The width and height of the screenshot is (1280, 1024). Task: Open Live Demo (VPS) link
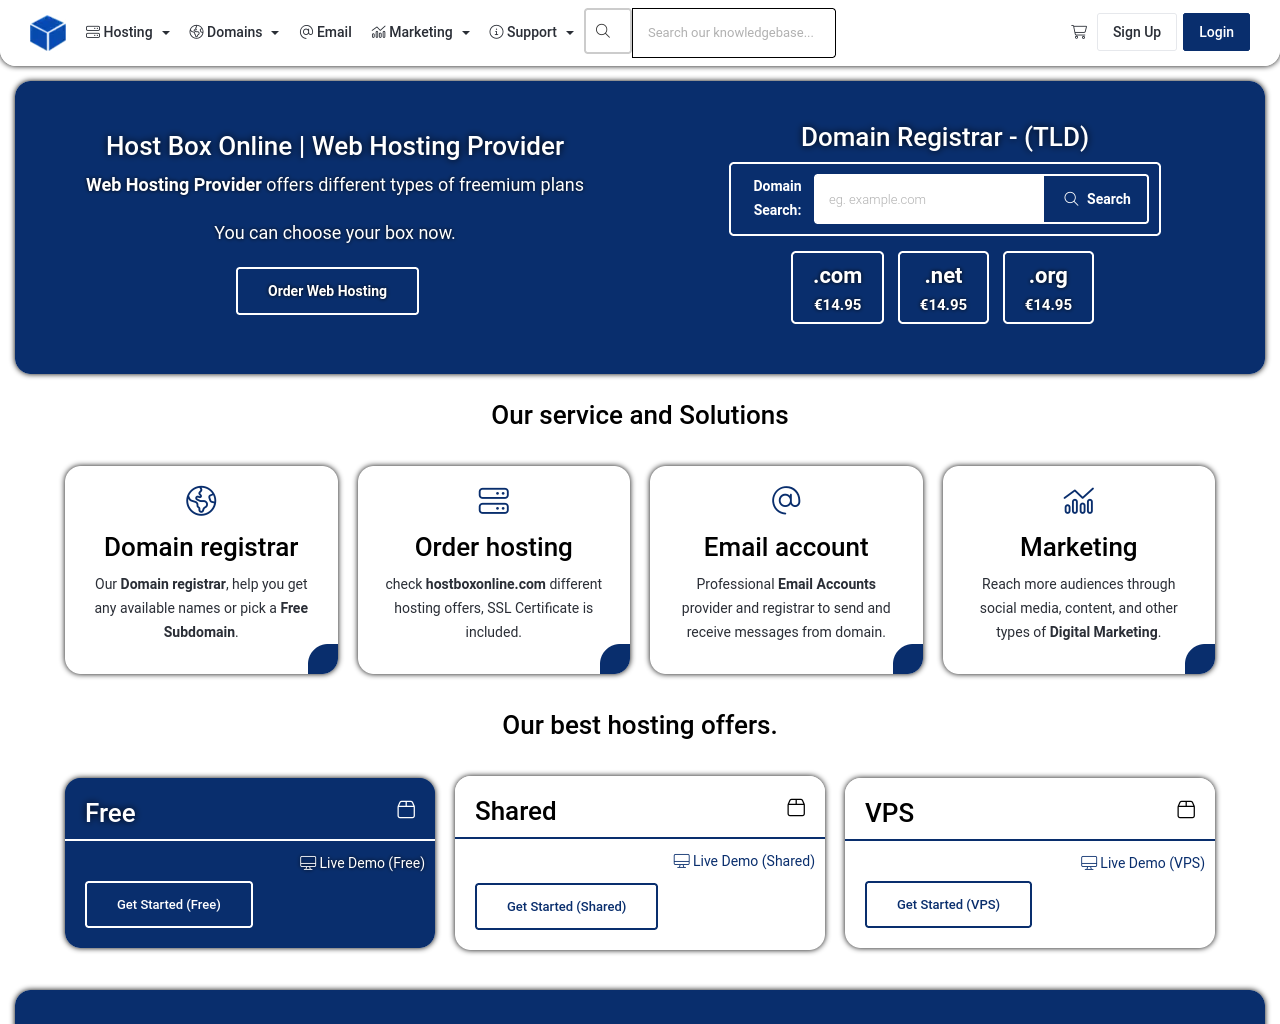coord(1143,863)
